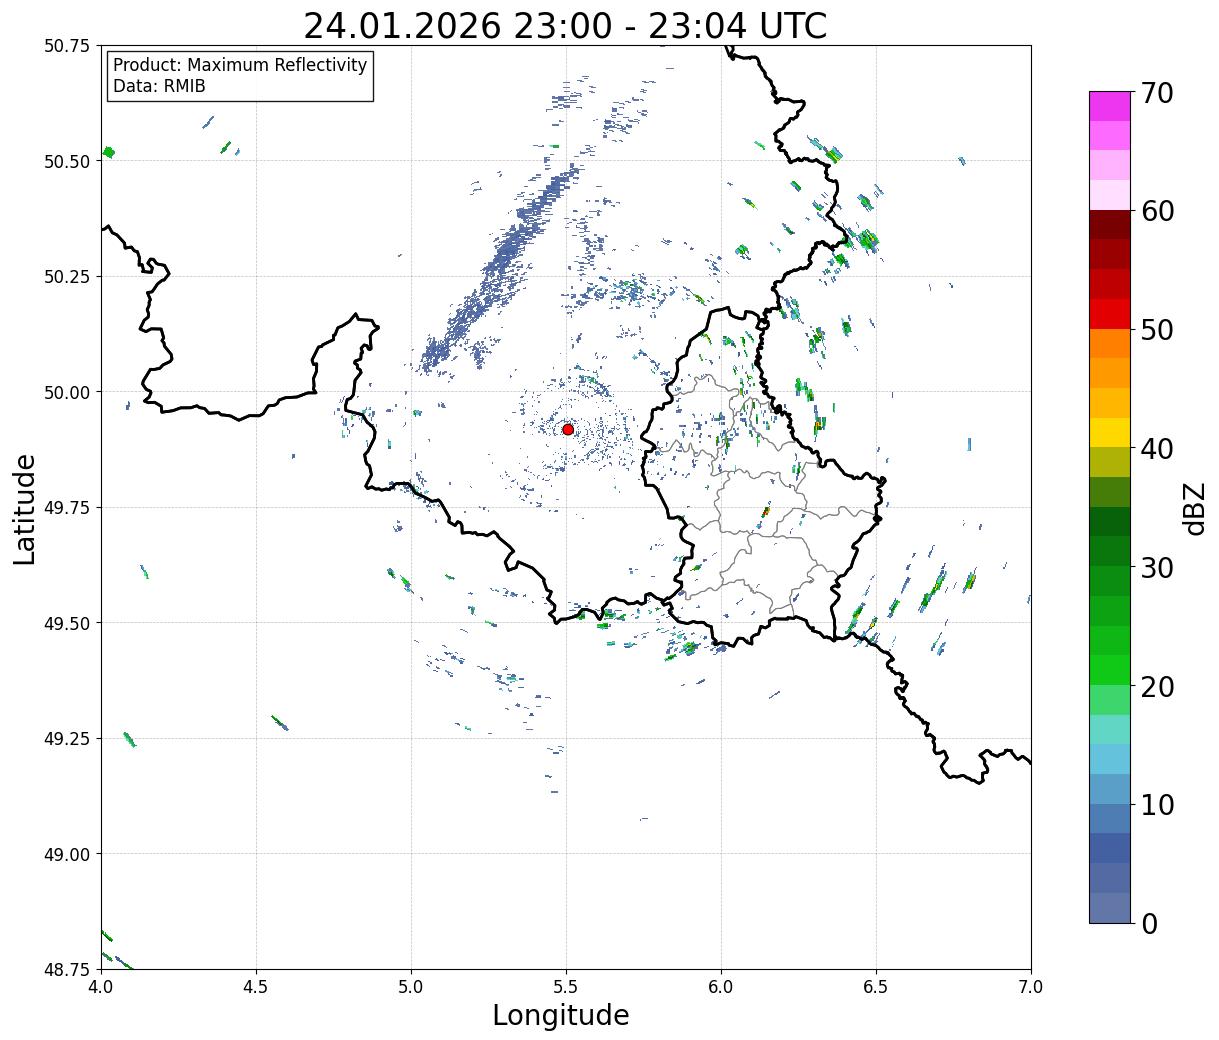The height and width of the screenshot is (1040, 1219).
Task: Click the latitude tick label 50.25
Action: [67, 277]
